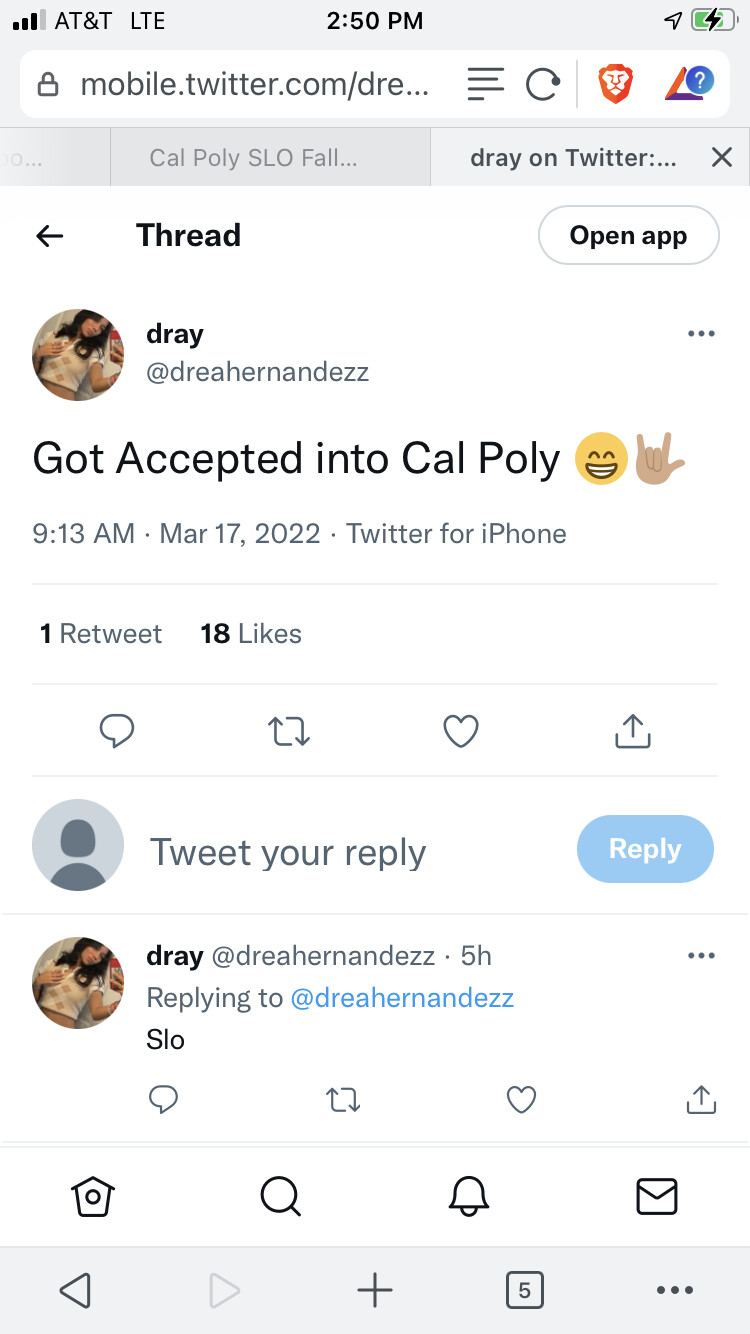Share the main tweet via upload icon
Screen dimensions: 750x1334
click(632, 732)
